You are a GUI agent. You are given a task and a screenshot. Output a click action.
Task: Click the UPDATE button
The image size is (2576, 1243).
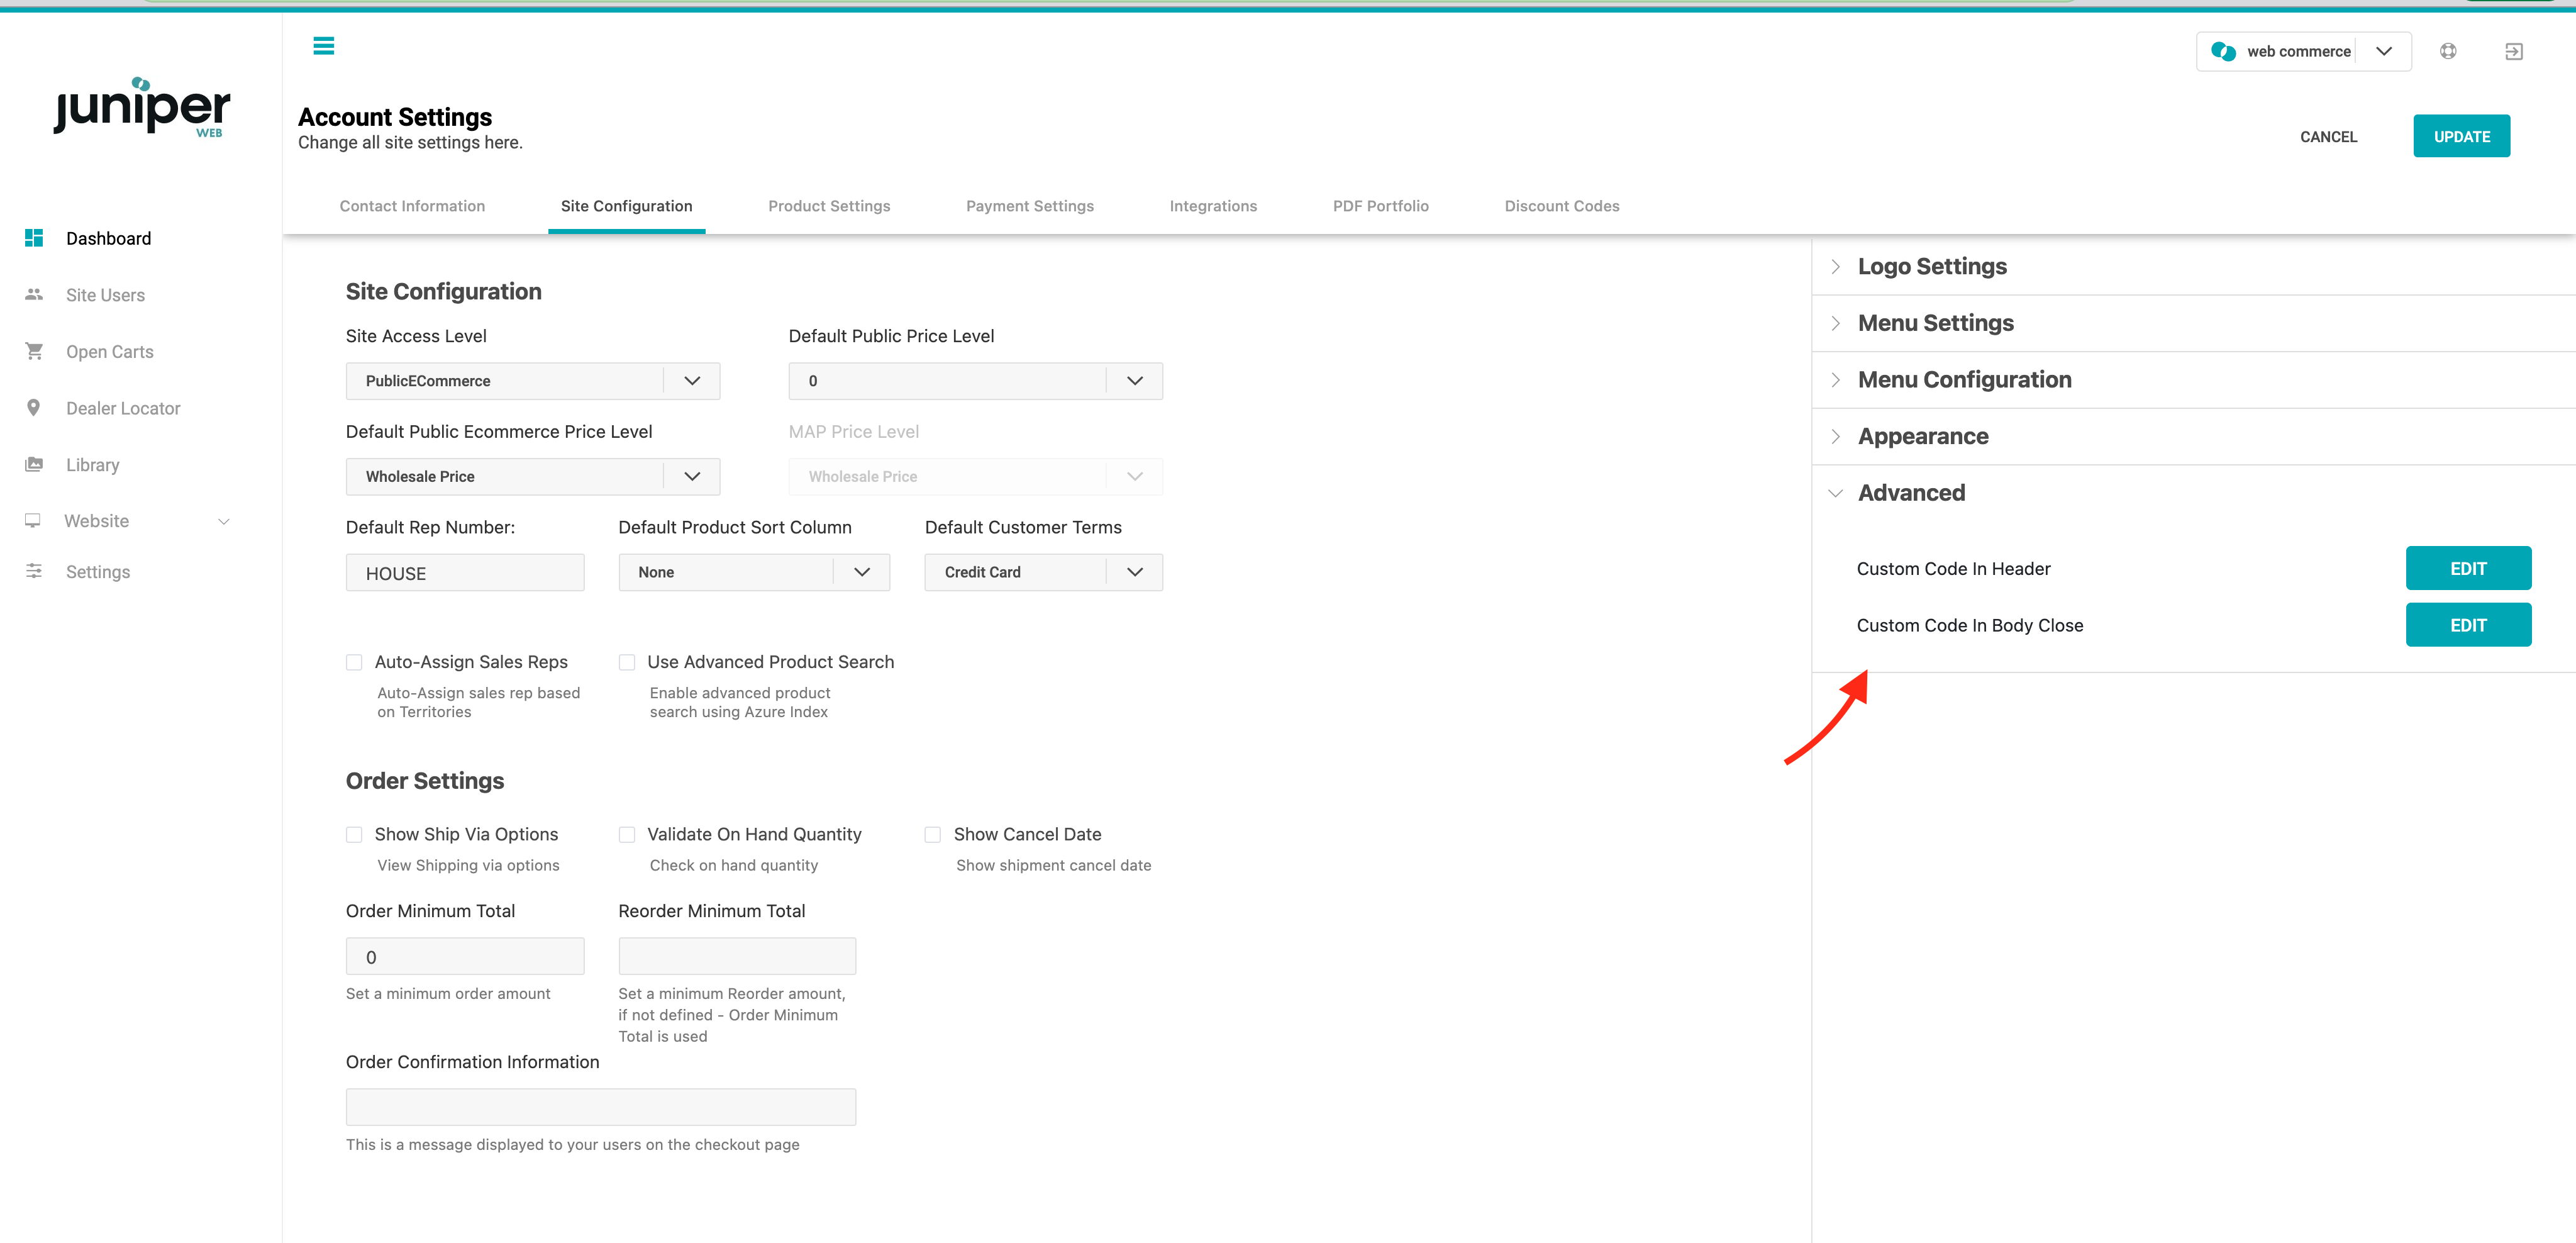2461,136
